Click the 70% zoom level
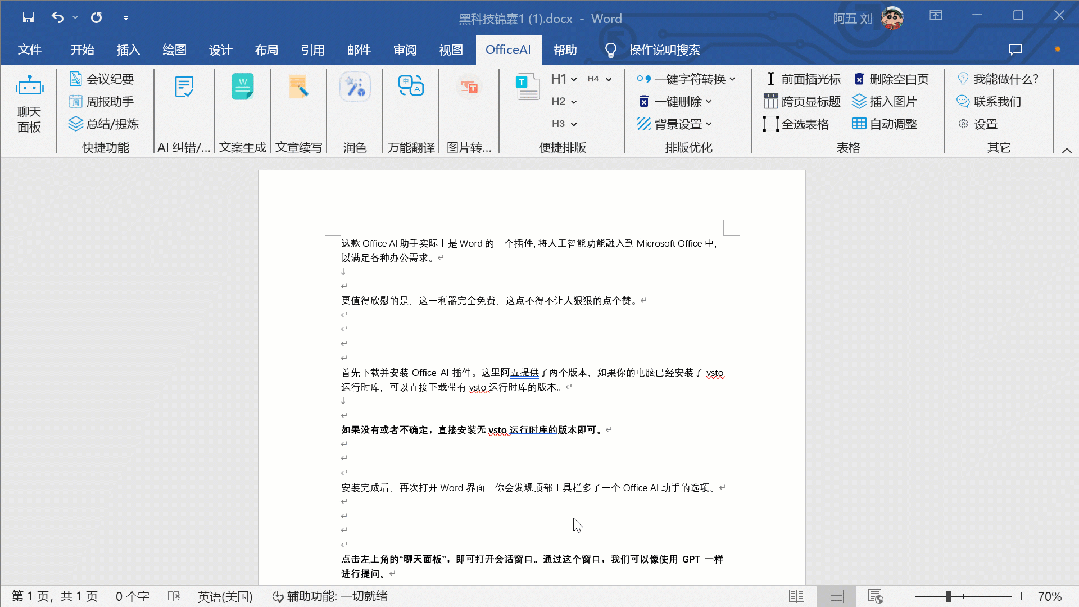 tap(1049, 597)
